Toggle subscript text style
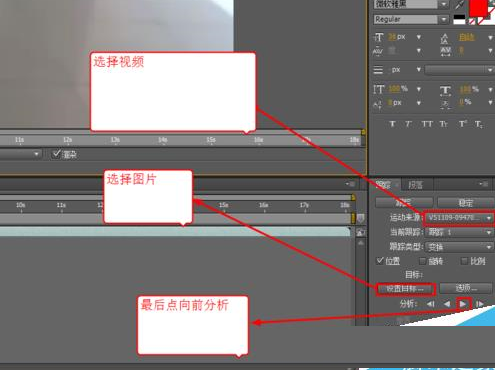This screenshot has width=495, height=370. [479, 125]
